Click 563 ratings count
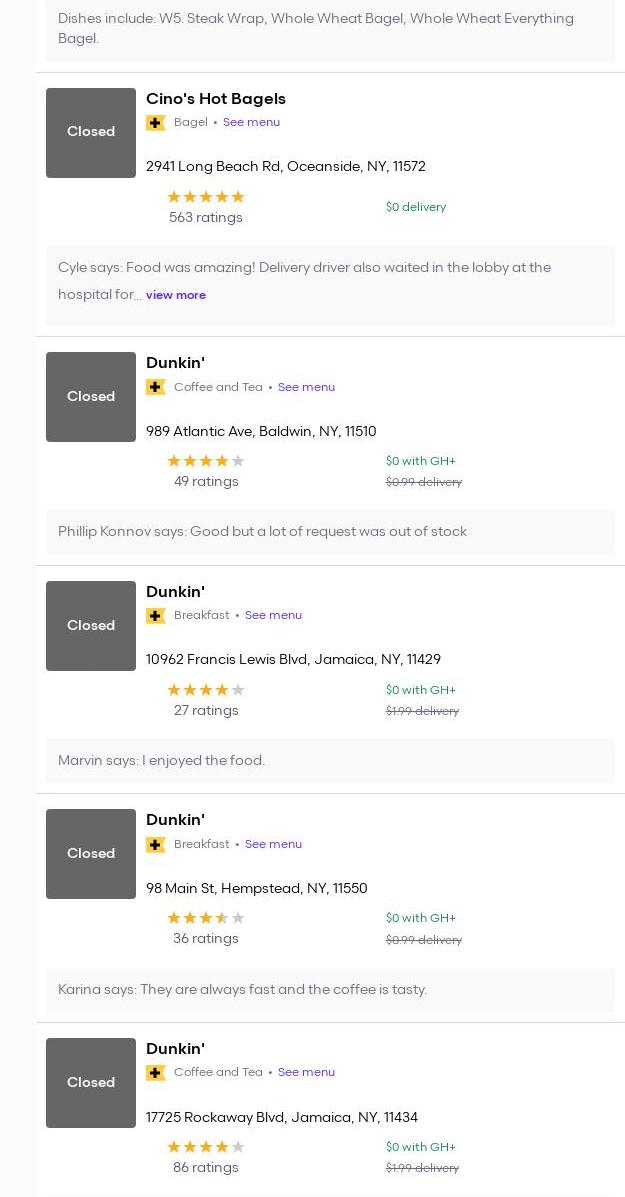The image size is (625, 1197). 205,218
